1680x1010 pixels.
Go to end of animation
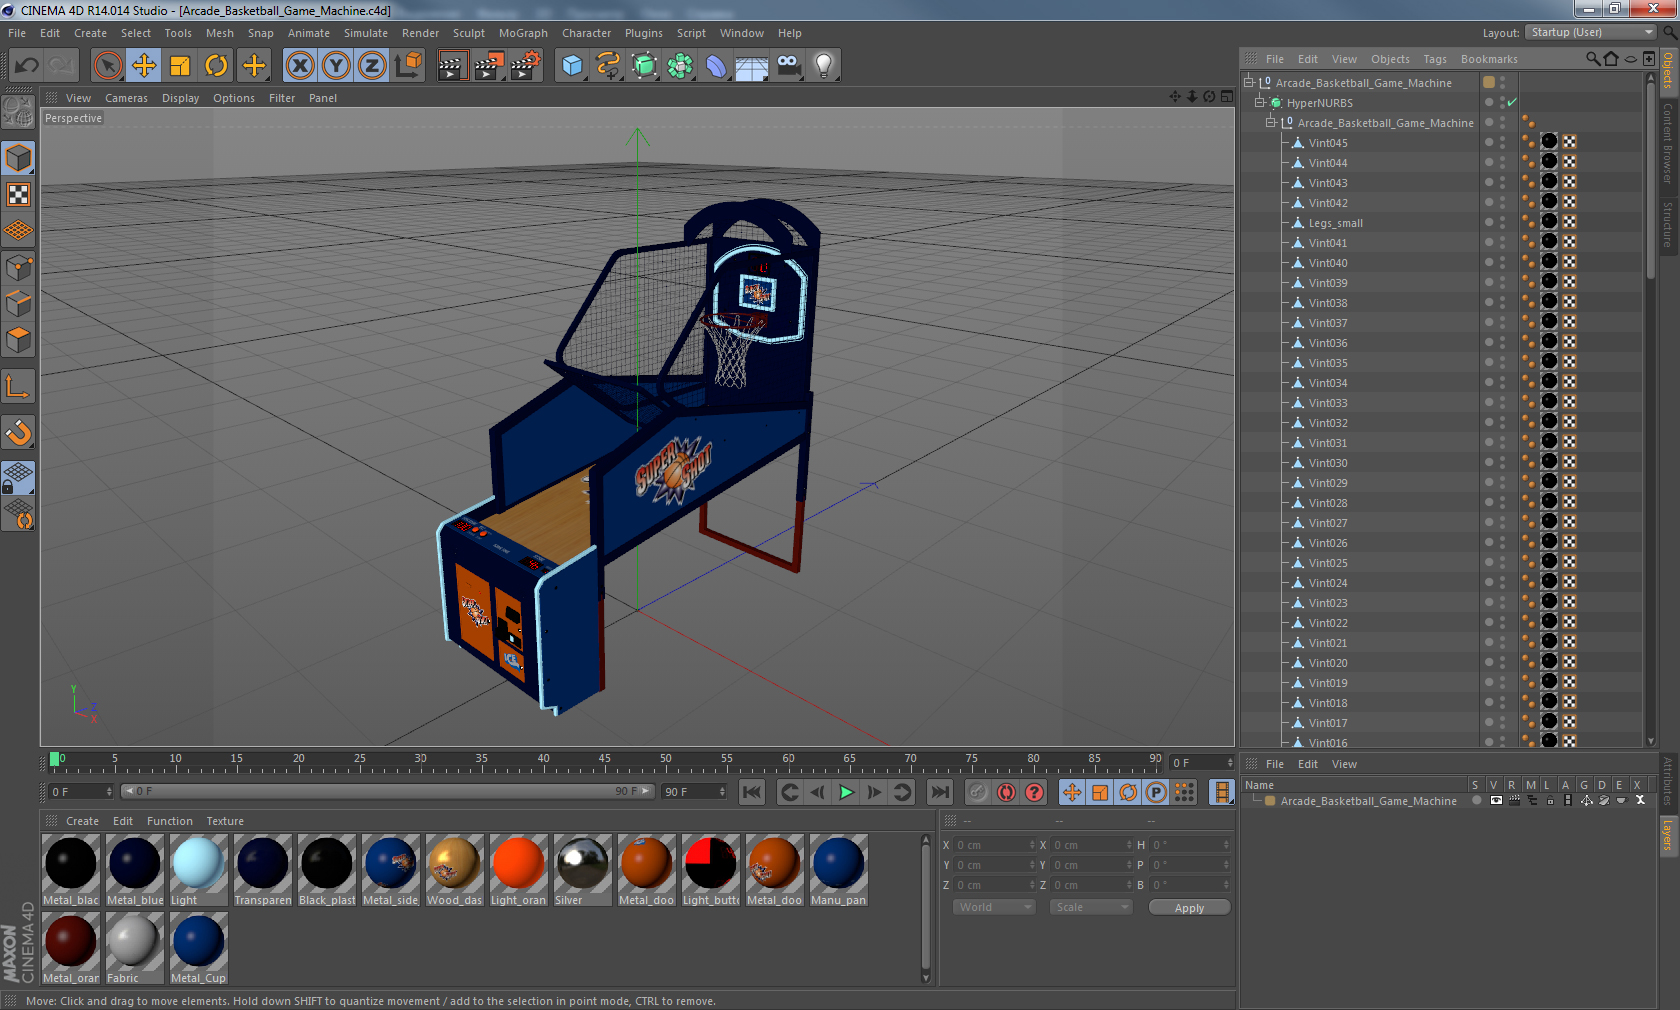[940, 792]
